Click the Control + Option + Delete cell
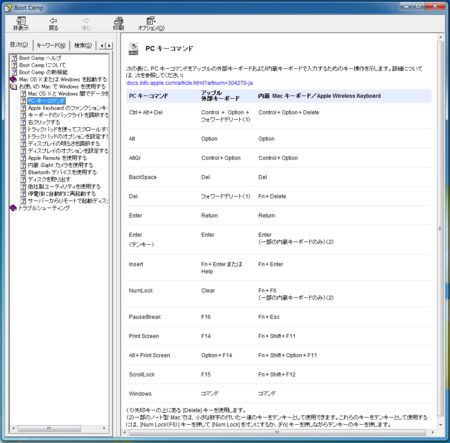The image size is (450, 443). tap(289, 113)
